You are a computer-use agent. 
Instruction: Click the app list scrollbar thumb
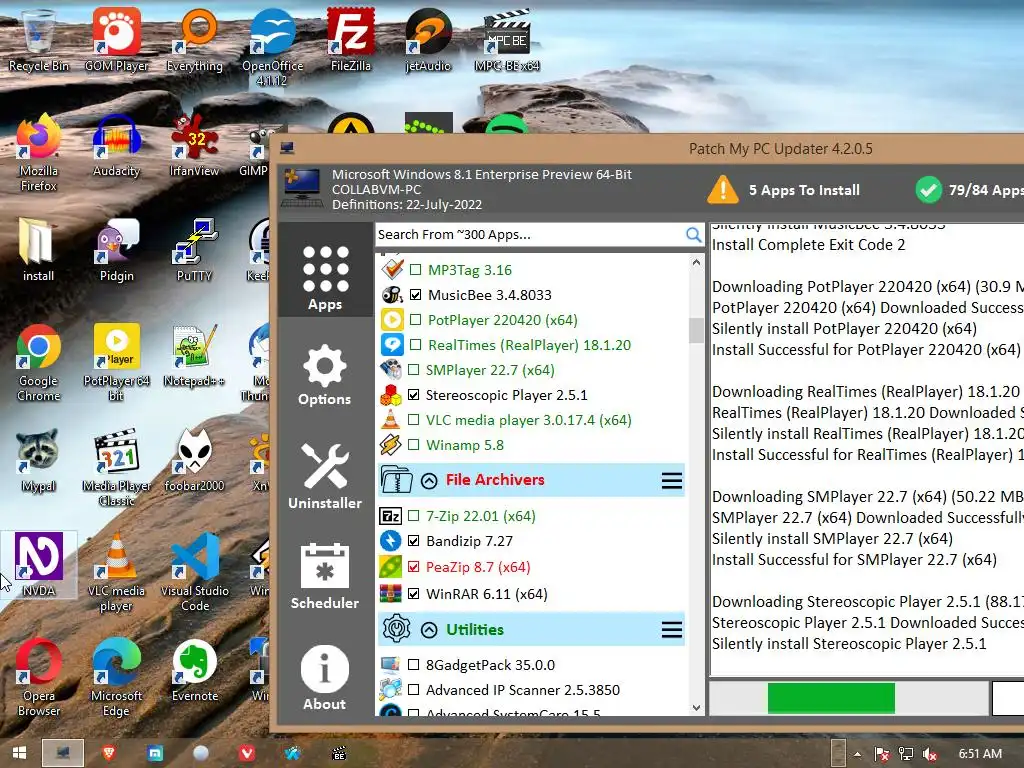pos(696,330)
